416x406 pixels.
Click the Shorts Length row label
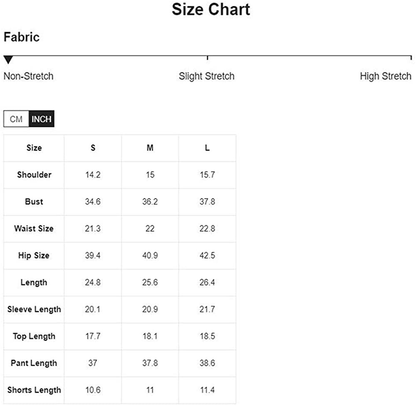(x=34, y=390)
